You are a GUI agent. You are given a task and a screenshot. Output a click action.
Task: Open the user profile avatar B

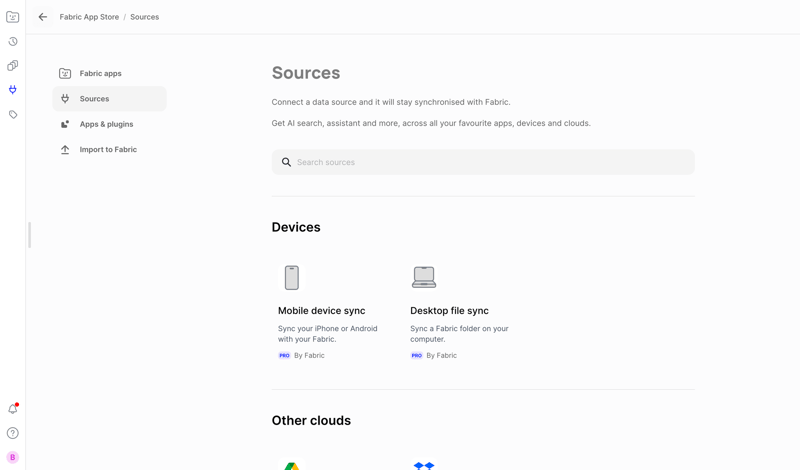point(13,457)
